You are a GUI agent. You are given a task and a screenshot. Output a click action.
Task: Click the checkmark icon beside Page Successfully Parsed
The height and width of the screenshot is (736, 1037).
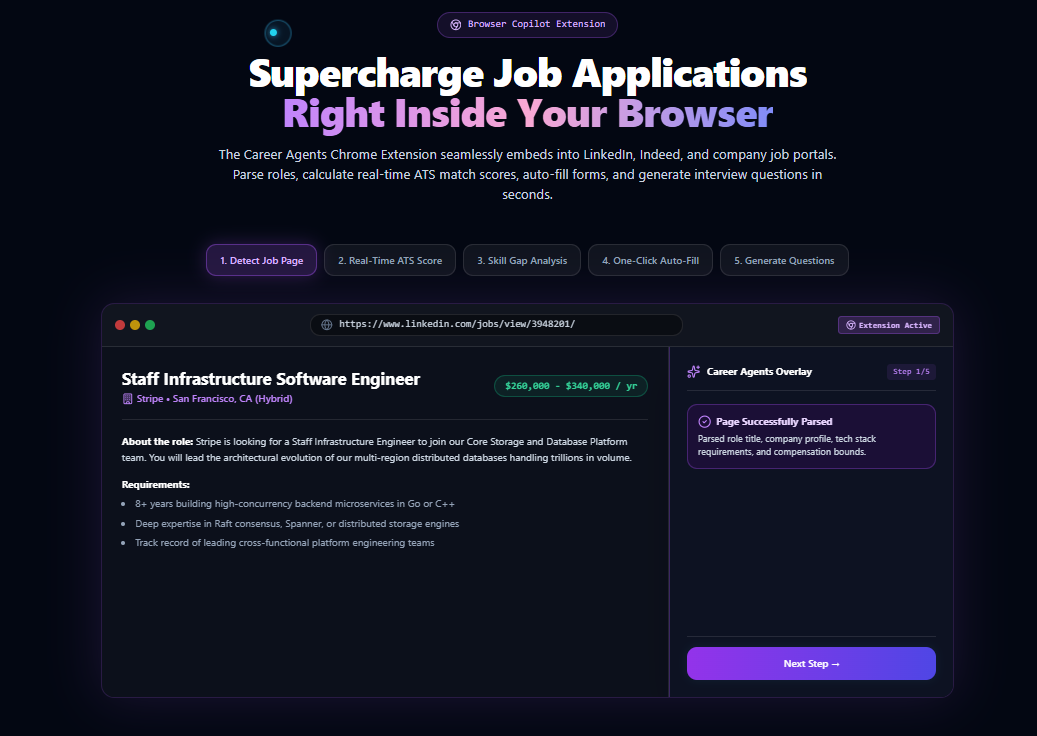pos(704,422)
